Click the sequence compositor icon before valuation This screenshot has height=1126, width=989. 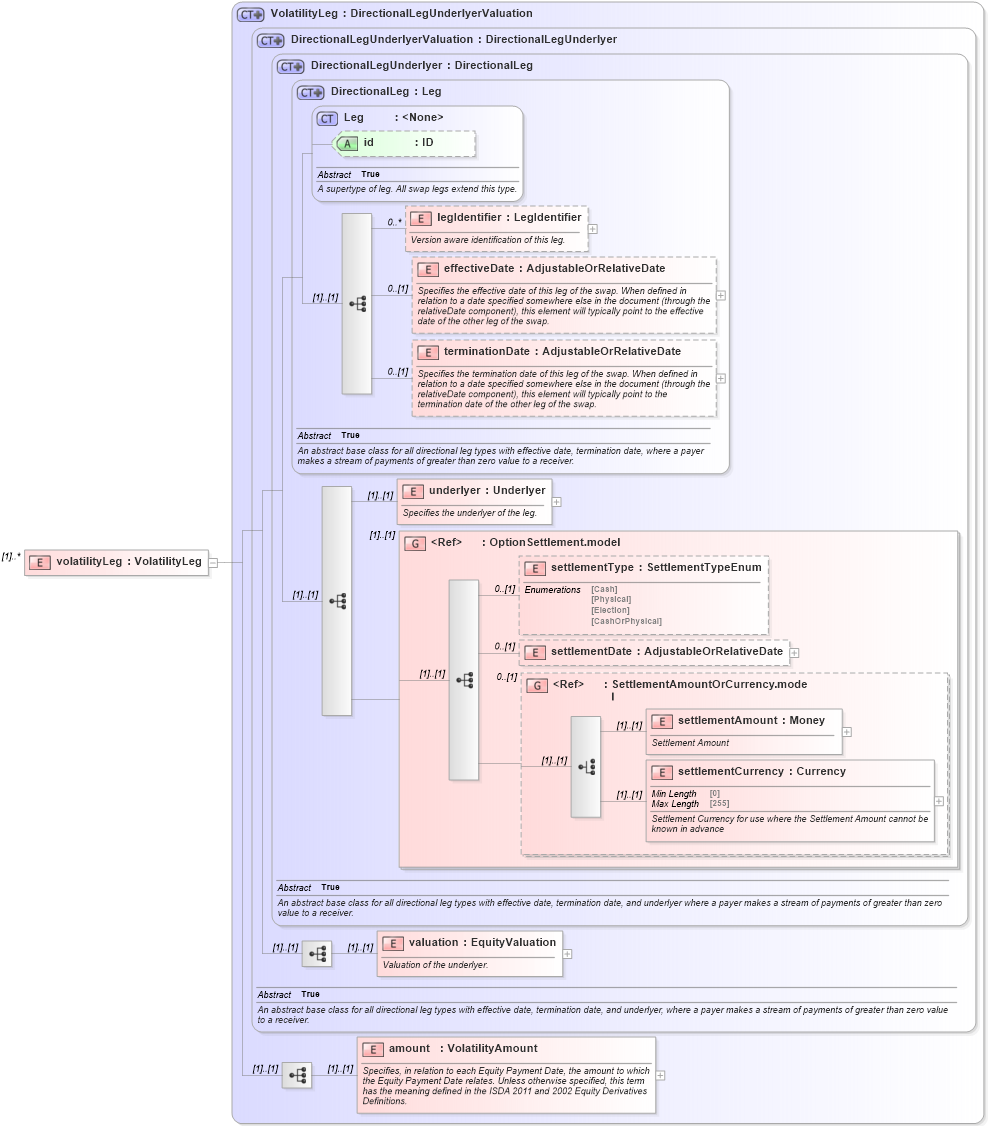pos(317,953)
